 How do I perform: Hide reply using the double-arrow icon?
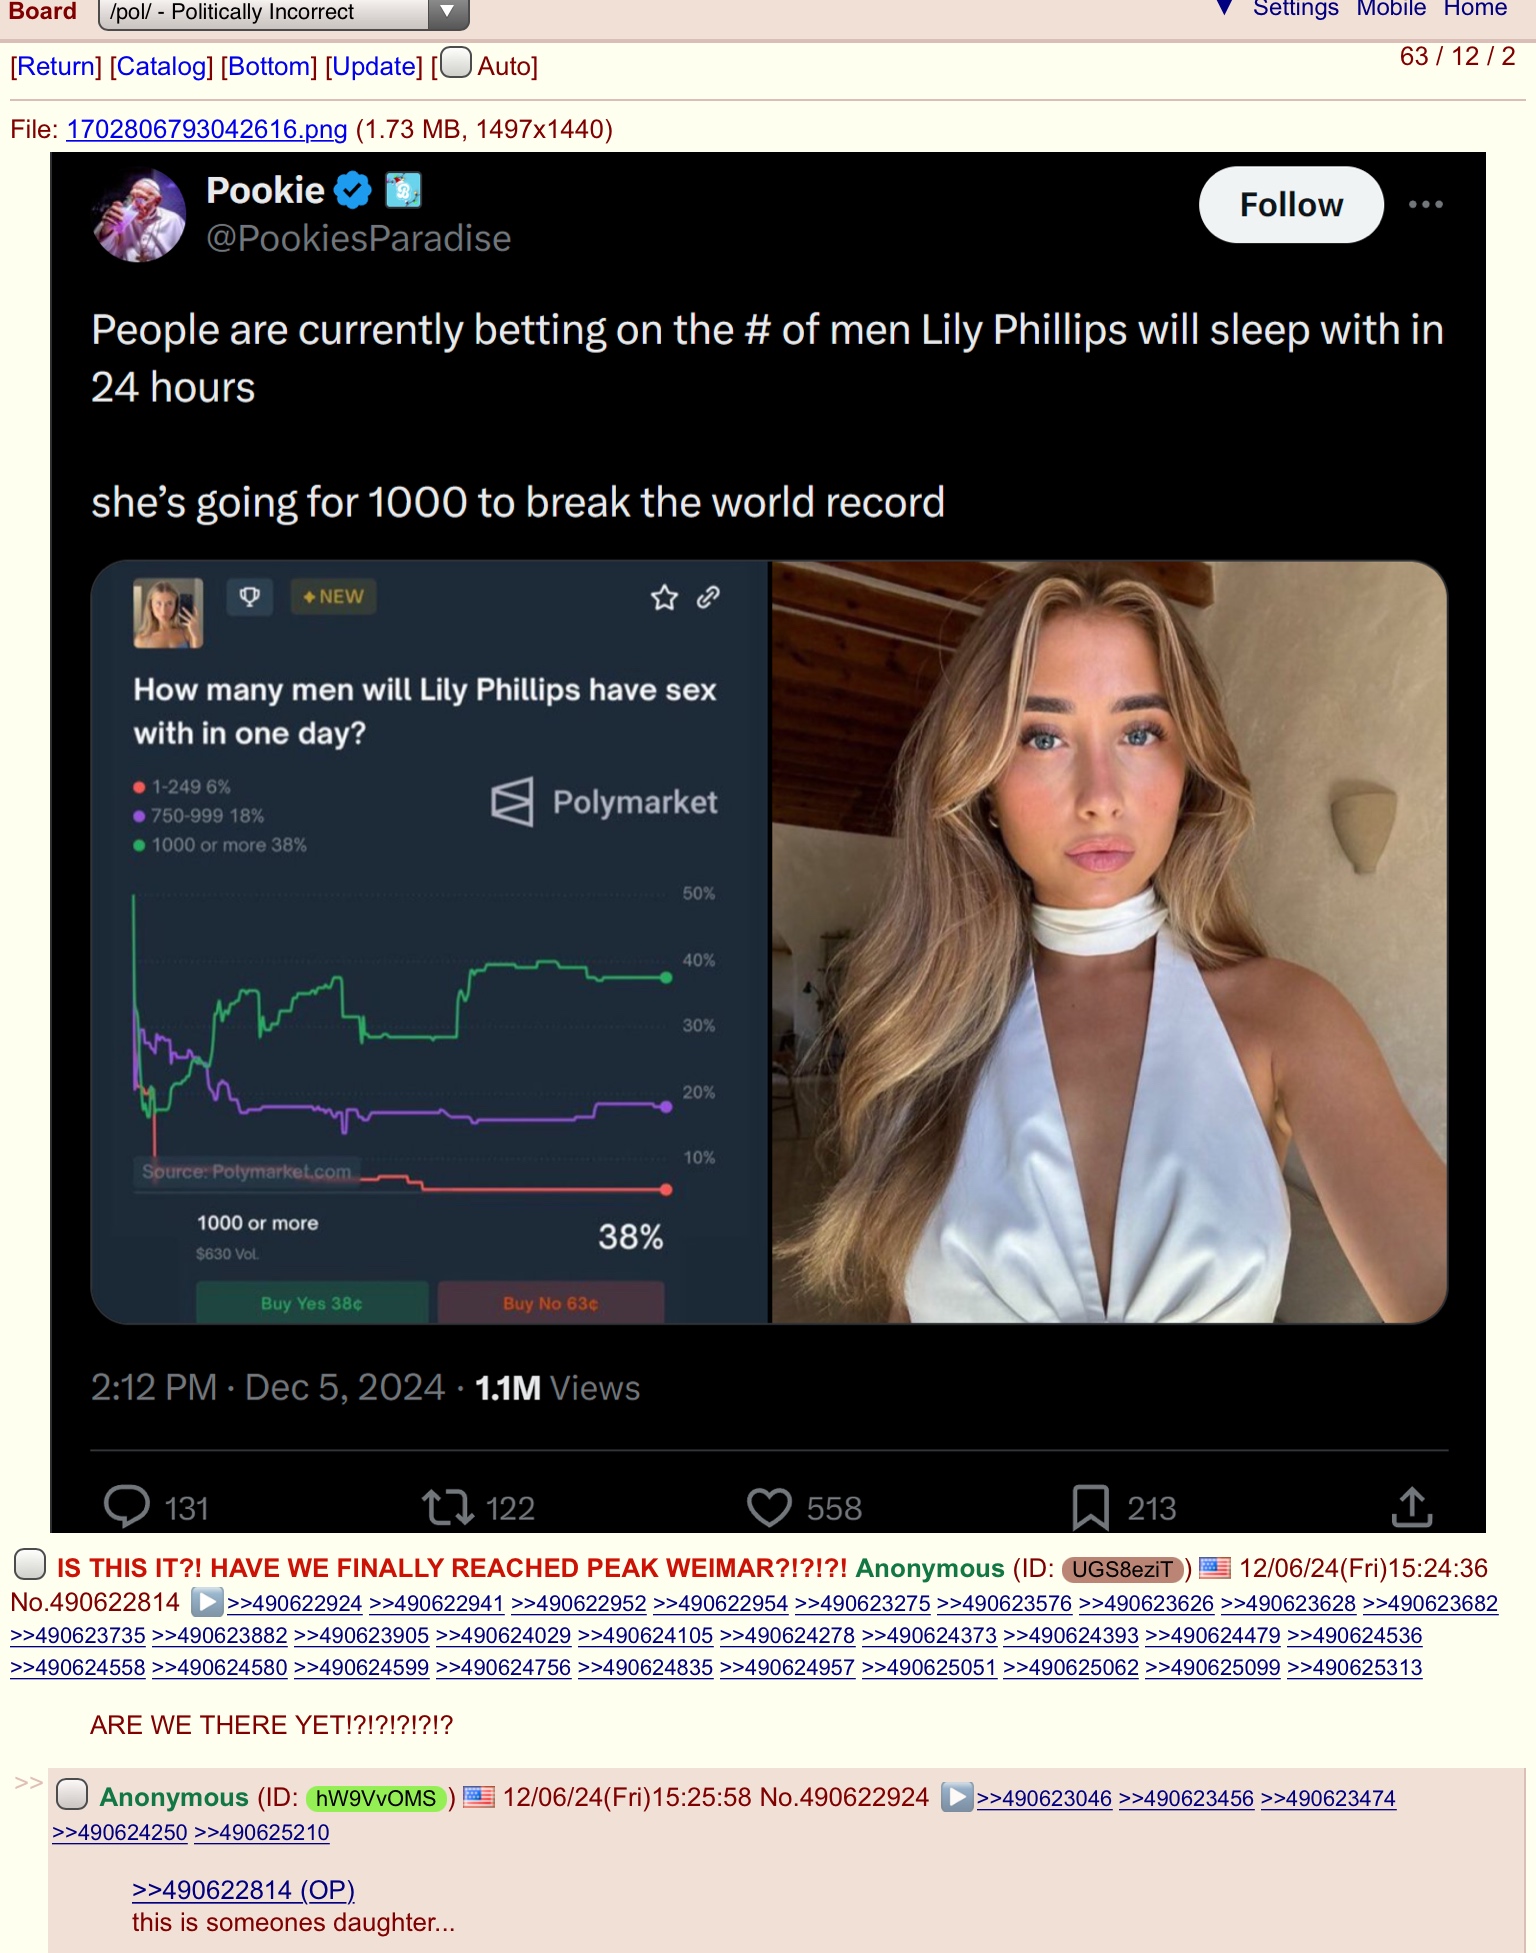[28, 1782]
